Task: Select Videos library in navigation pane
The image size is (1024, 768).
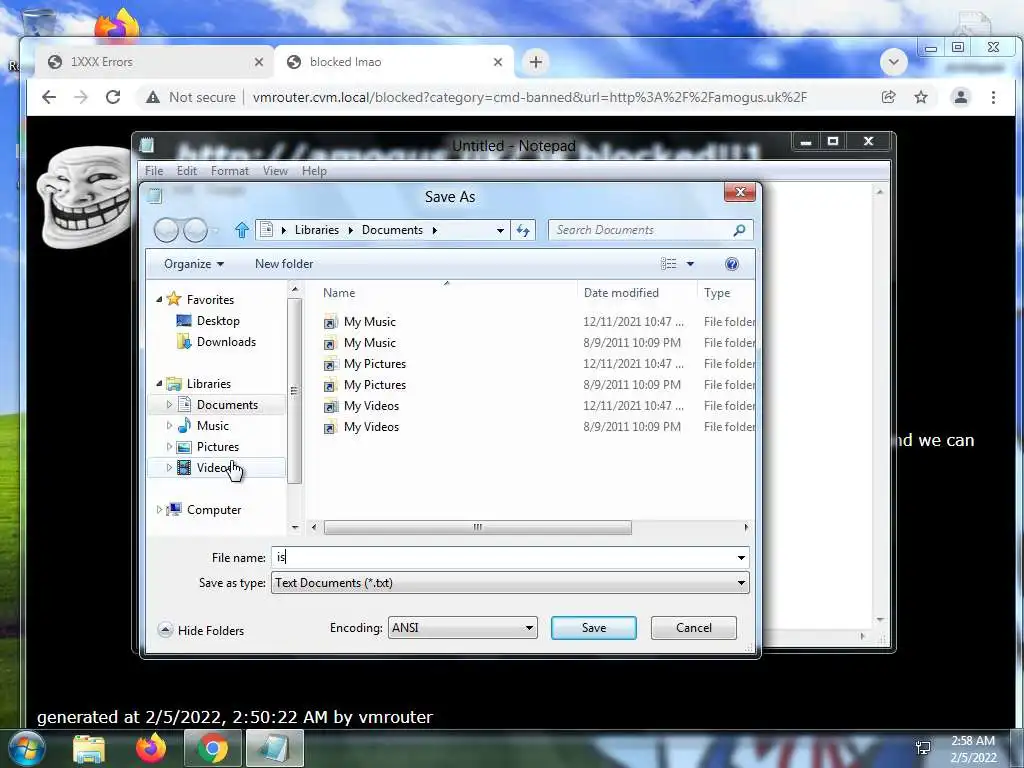Action: pos(216,468)
